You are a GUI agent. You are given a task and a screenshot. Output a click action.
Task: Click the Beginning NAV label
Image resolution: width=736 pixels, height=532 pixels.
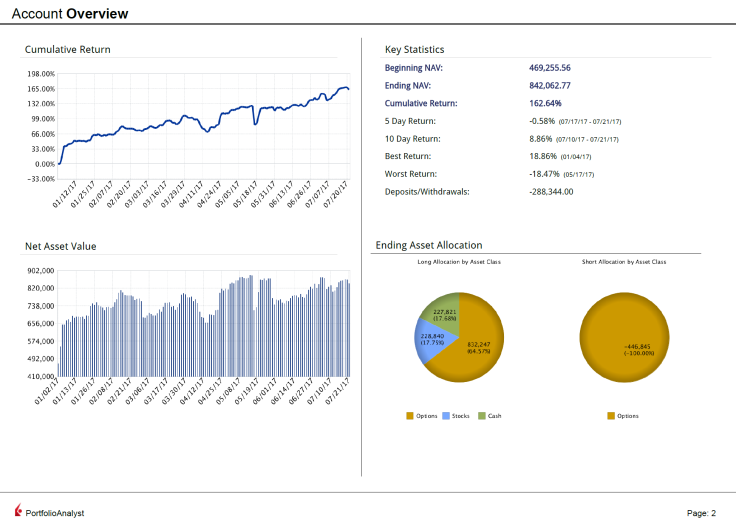[x=414, y=68]
